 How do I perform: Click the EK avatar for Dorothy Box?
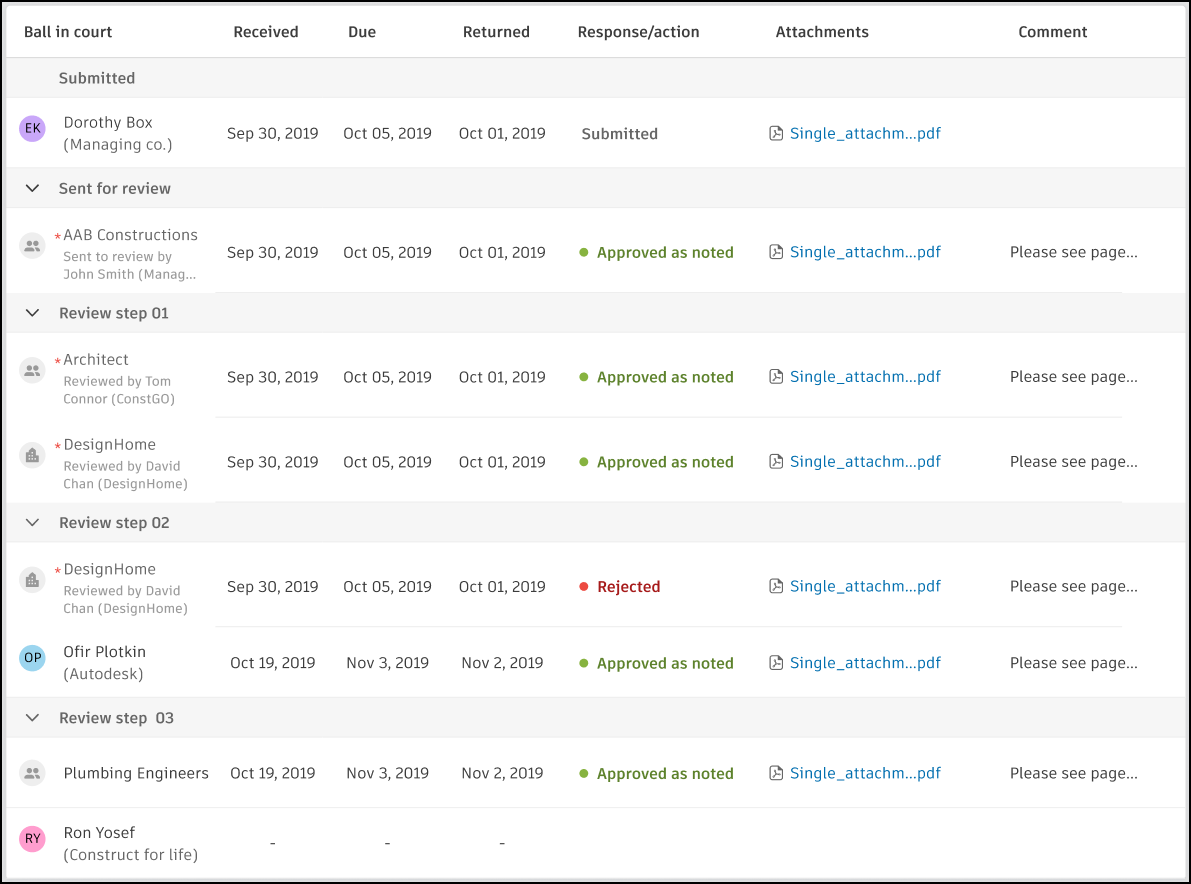tap(33, 128)
